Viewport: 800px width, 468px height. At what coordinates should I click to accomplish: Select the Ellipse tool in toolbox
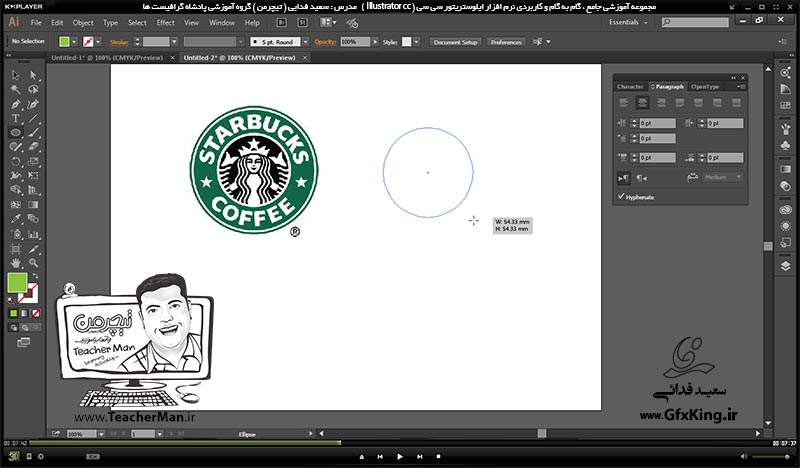[15, 133]
